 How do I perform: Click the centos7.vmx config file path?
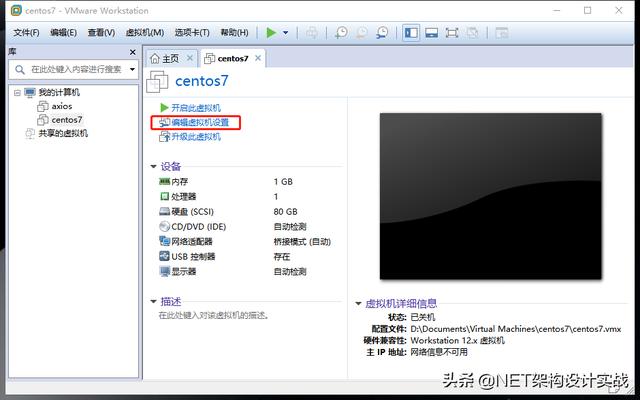(x=516, y=329)
